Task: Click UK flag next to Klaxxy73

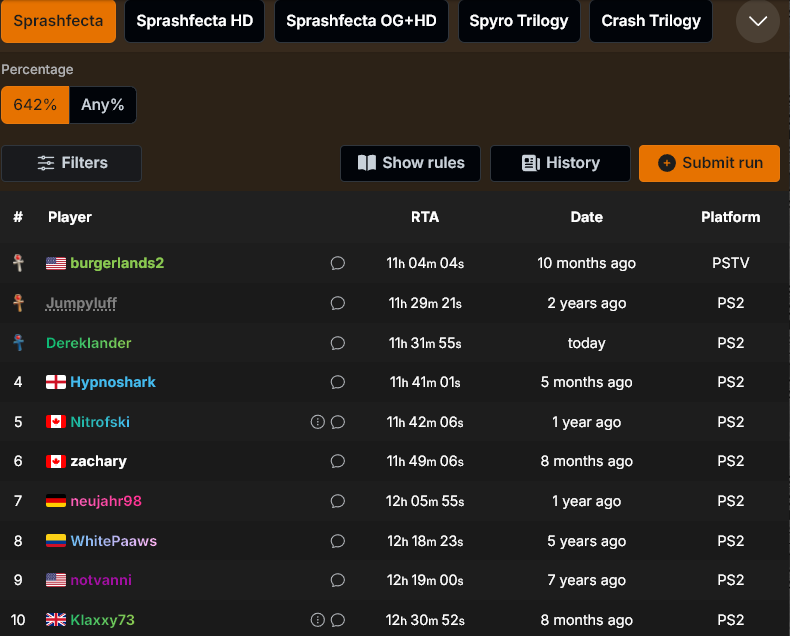Action: [56, 620]
